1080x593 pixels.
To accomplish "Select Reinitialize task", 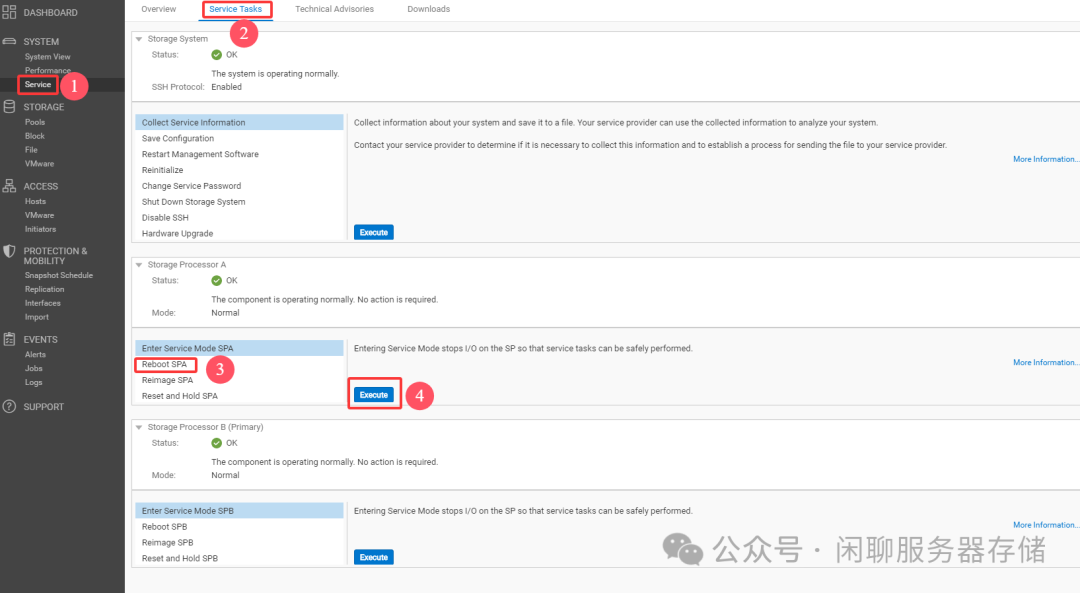I will tap(239, 170).
